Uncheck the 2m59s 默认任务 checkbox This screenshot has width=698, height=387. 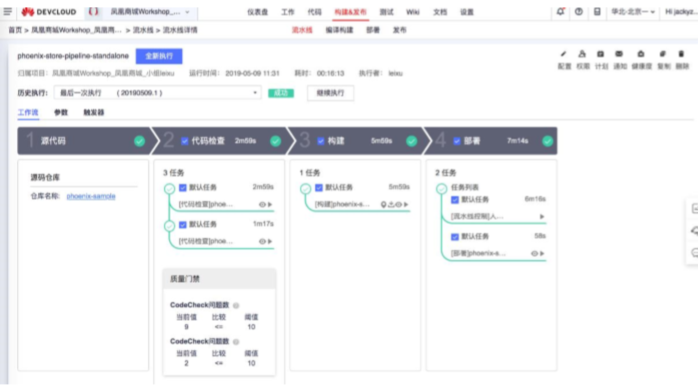click(x=183, y=187)
